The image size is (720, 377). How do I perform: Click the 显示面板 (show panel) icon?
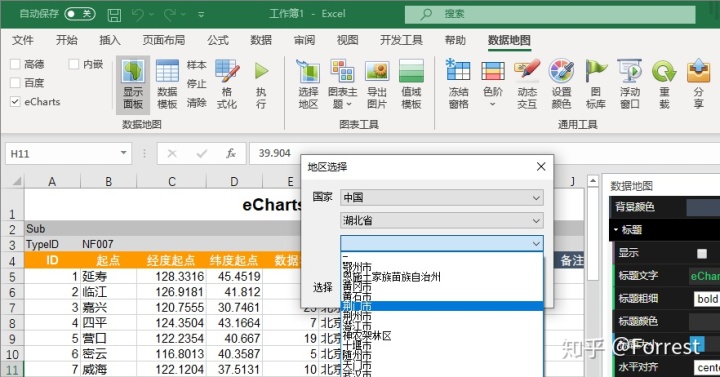[133, 85]
